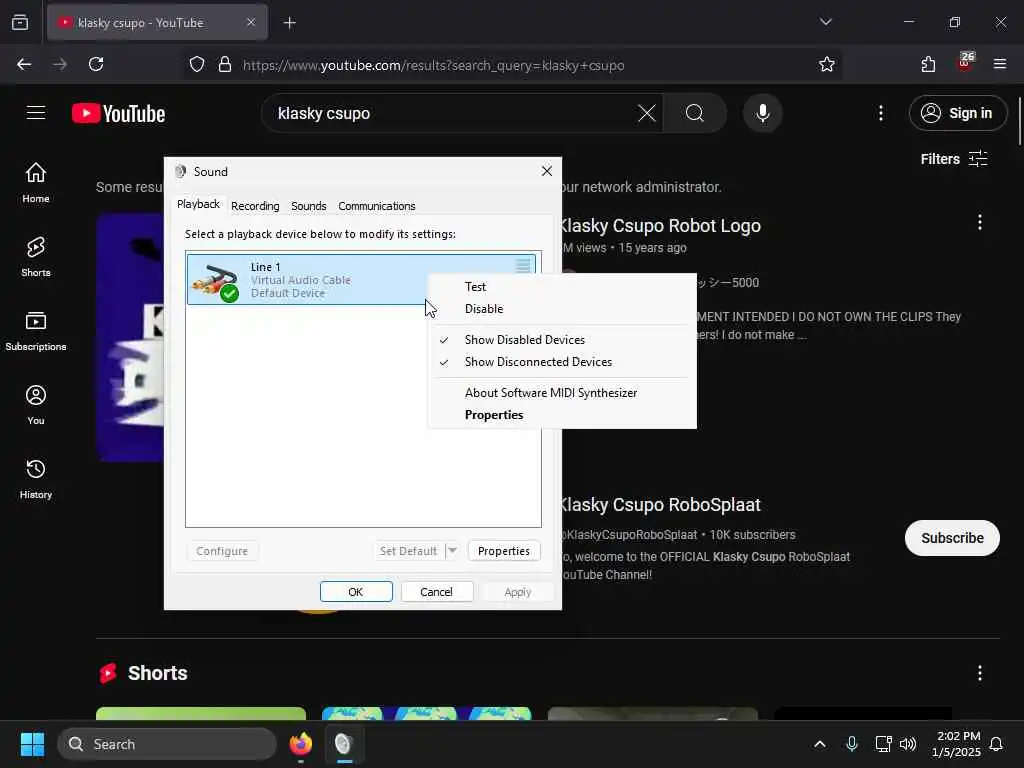Viewport: 1024px width, 768px height.
Task: Open the Klasky Csupo RoboSplaat channel link
Action: [661, 505]
